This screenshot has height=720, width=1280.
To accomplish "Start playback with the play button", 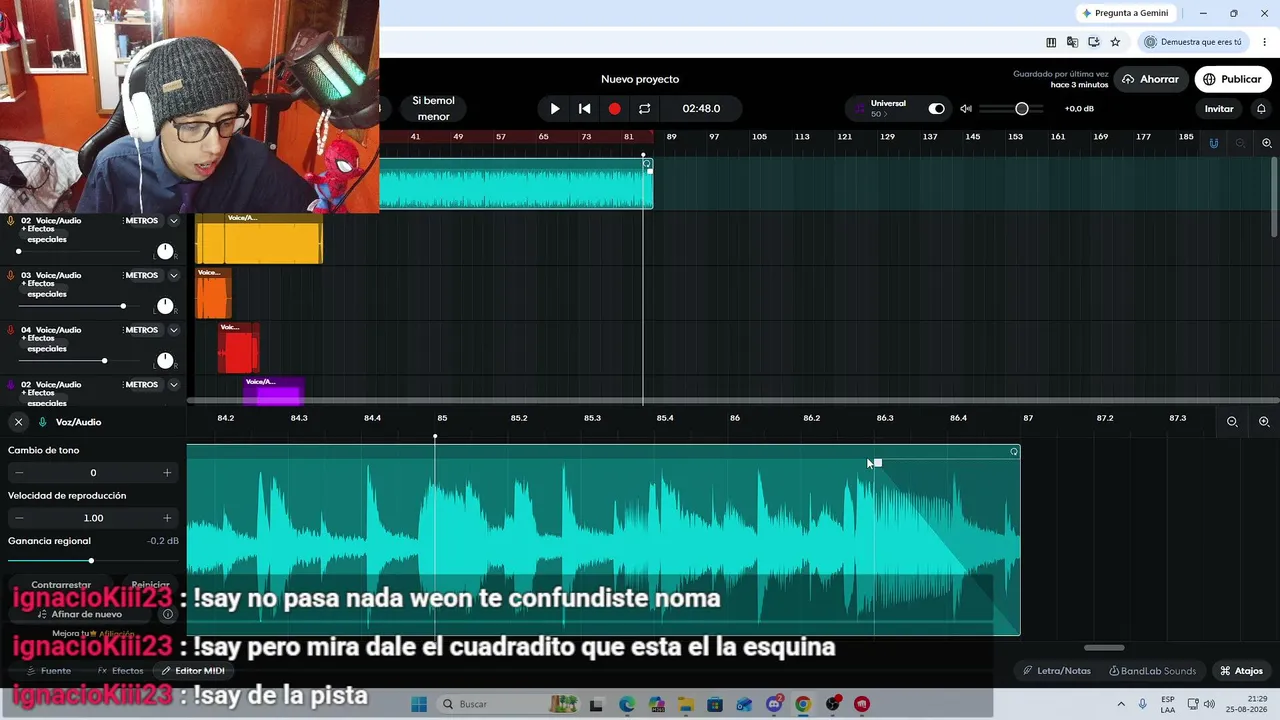I will coord(555,108).
